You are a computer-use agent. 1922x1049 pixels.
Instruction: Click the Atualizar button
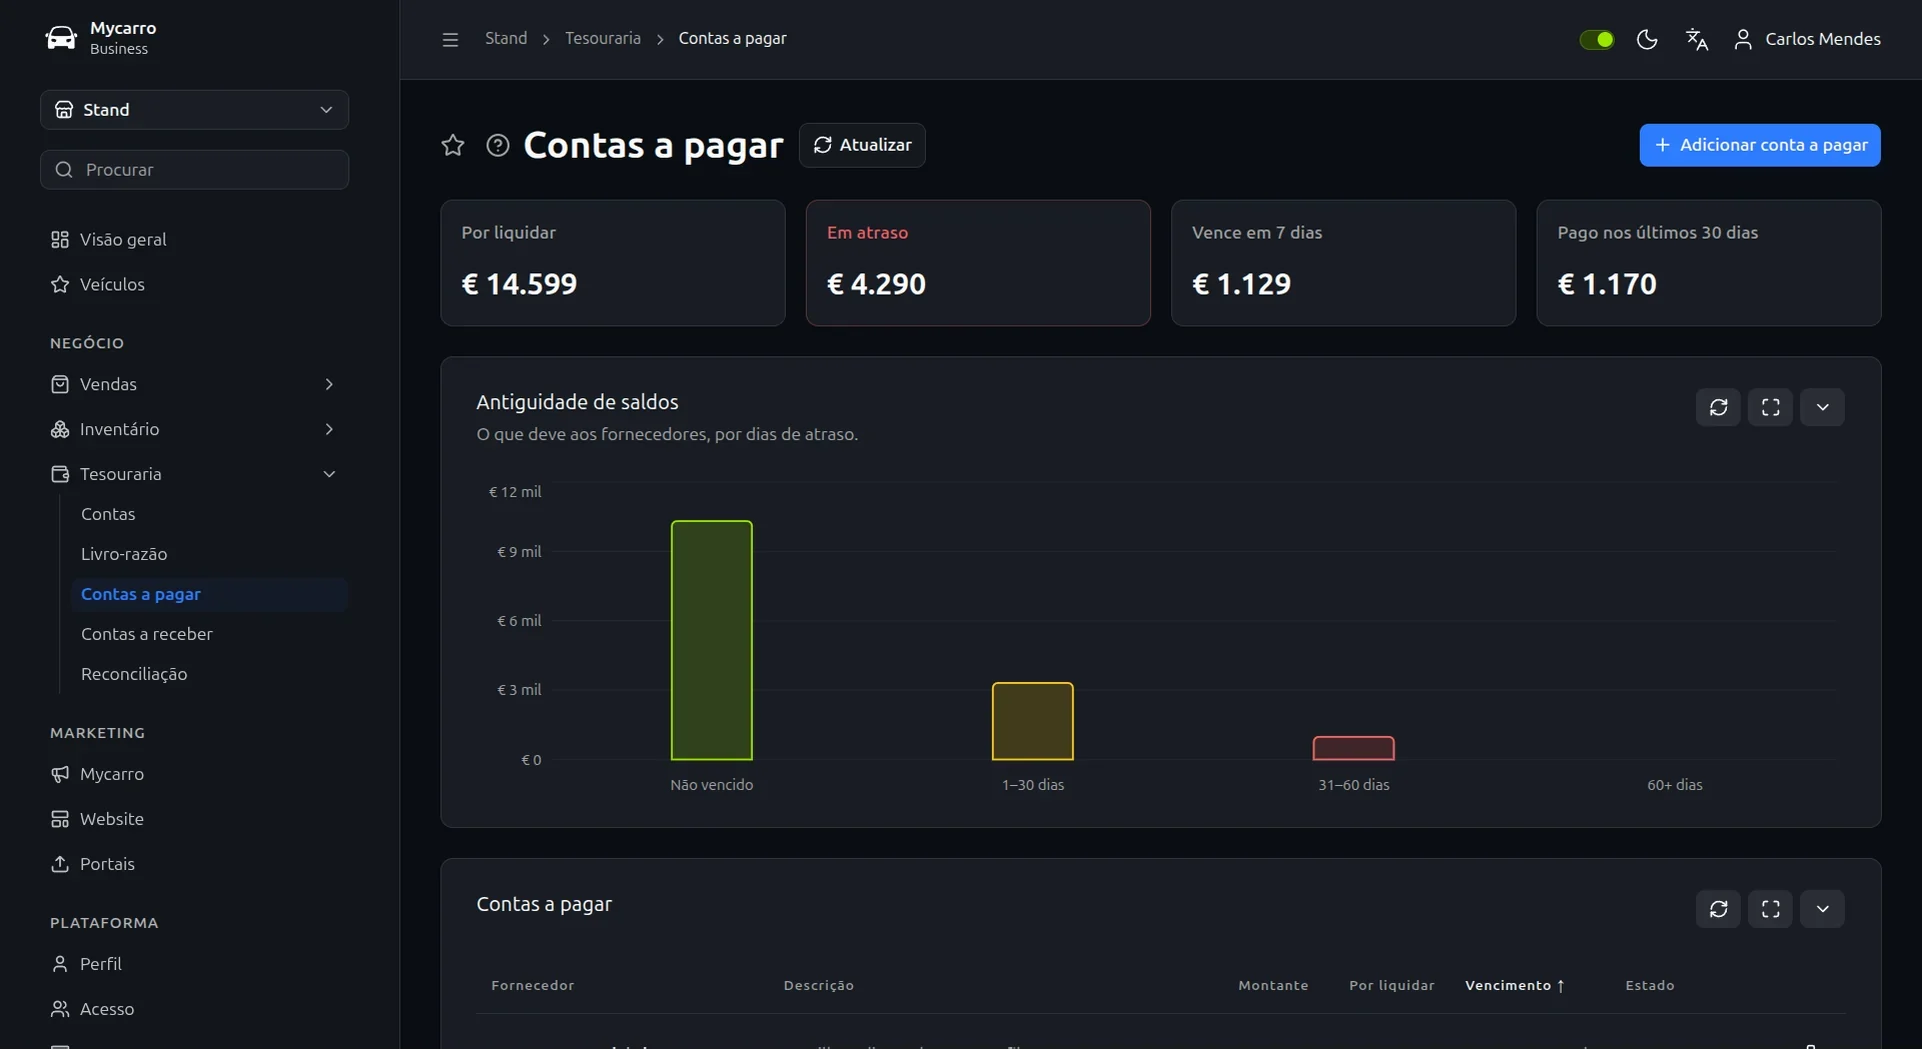[x=862, y=145]
